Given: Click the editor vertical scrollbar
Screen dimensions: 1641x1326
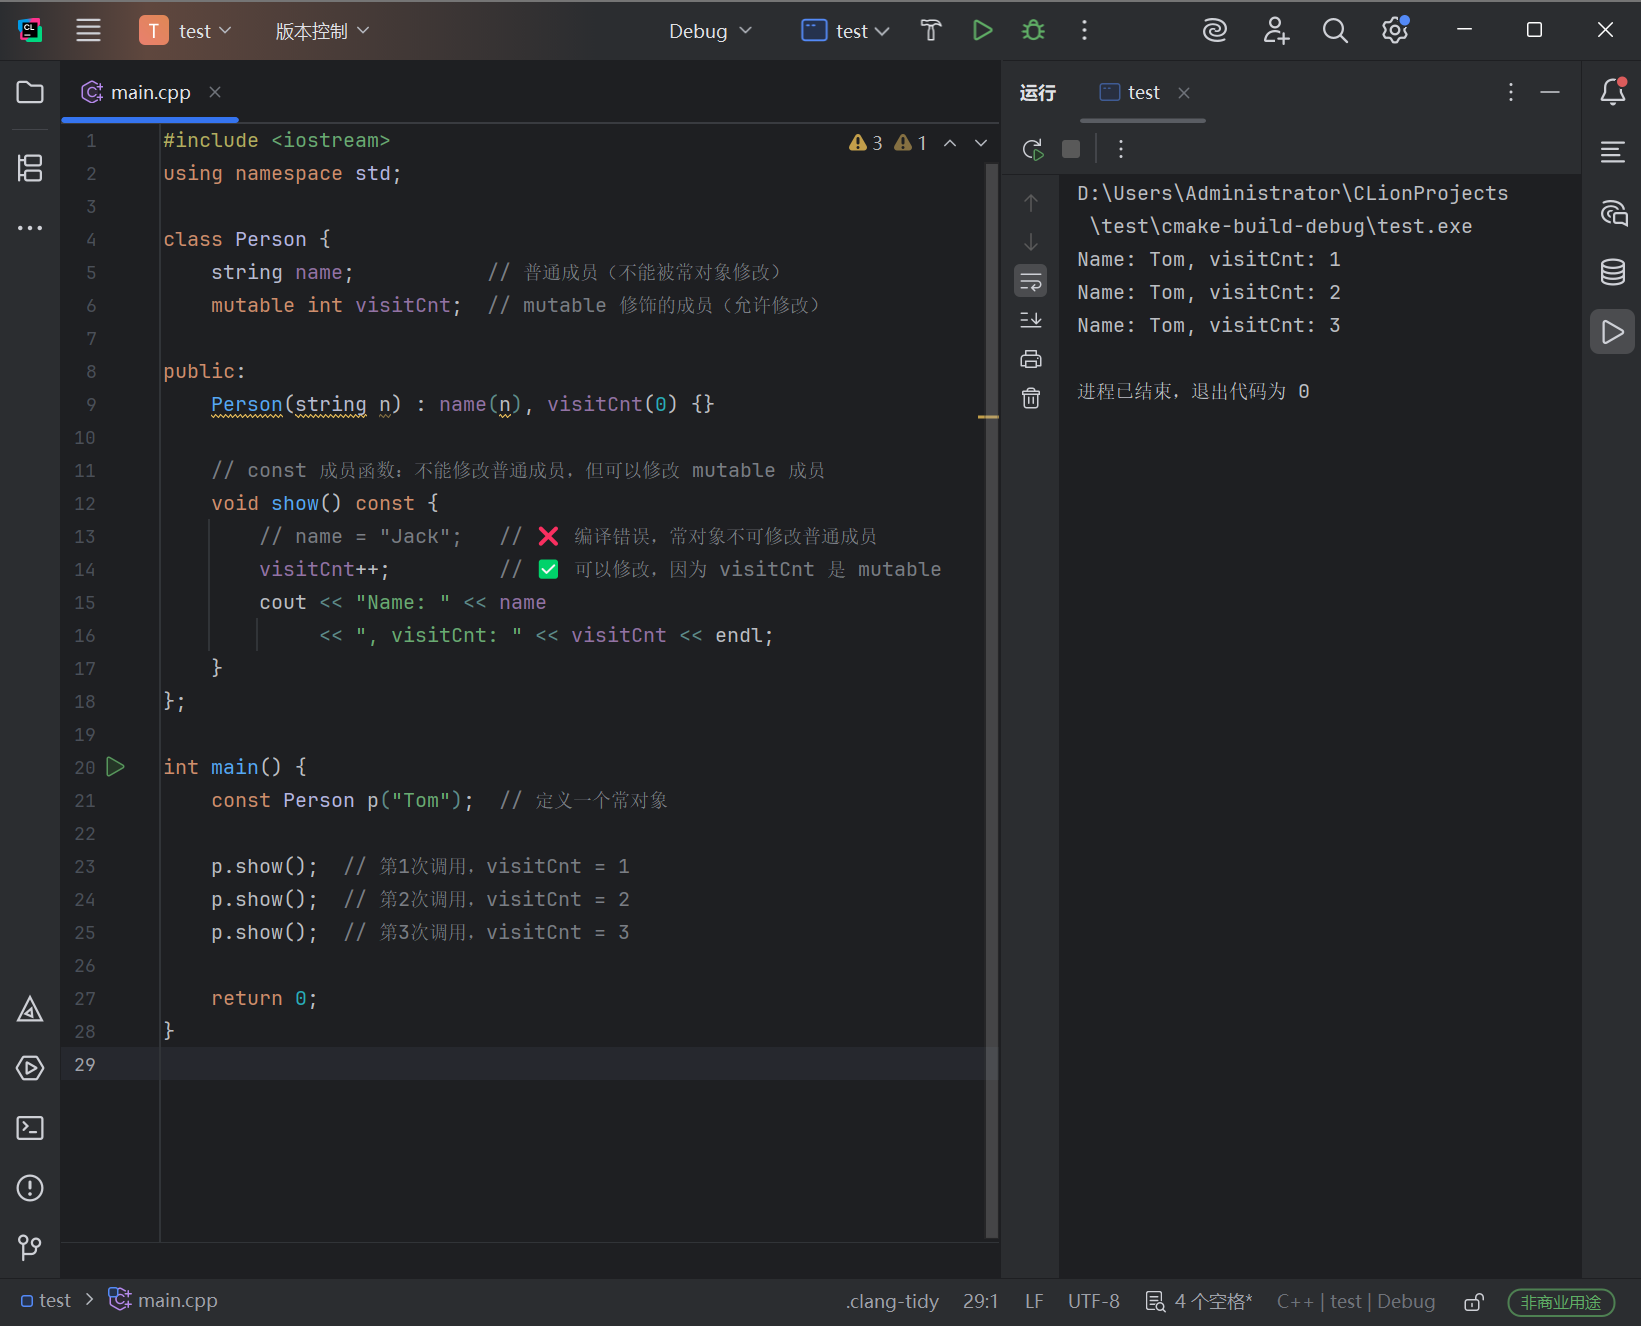Looking at the screenshot, I should (991, 700).
